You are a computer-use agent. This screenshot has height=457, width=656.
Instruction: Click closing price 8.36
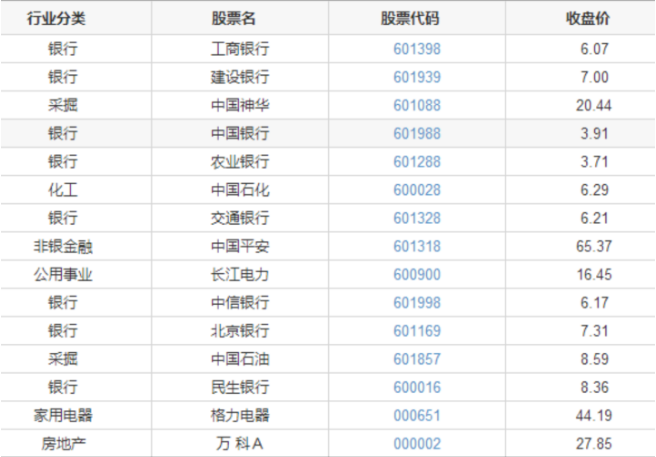click(x=594, y=387)
